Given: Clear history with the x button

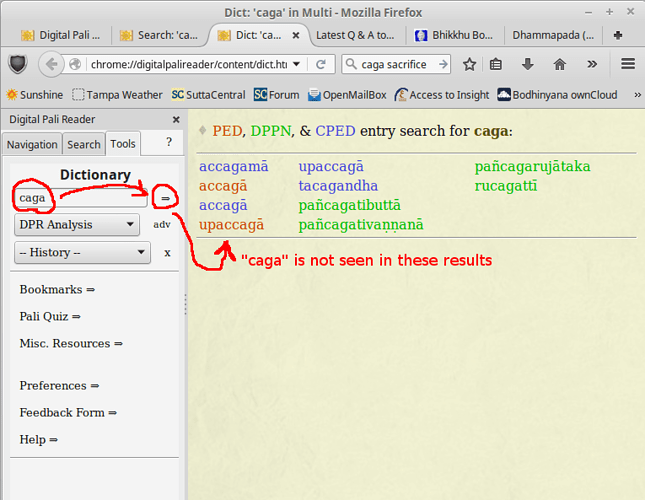Looking at the screenshot, I should click(167, 253).
